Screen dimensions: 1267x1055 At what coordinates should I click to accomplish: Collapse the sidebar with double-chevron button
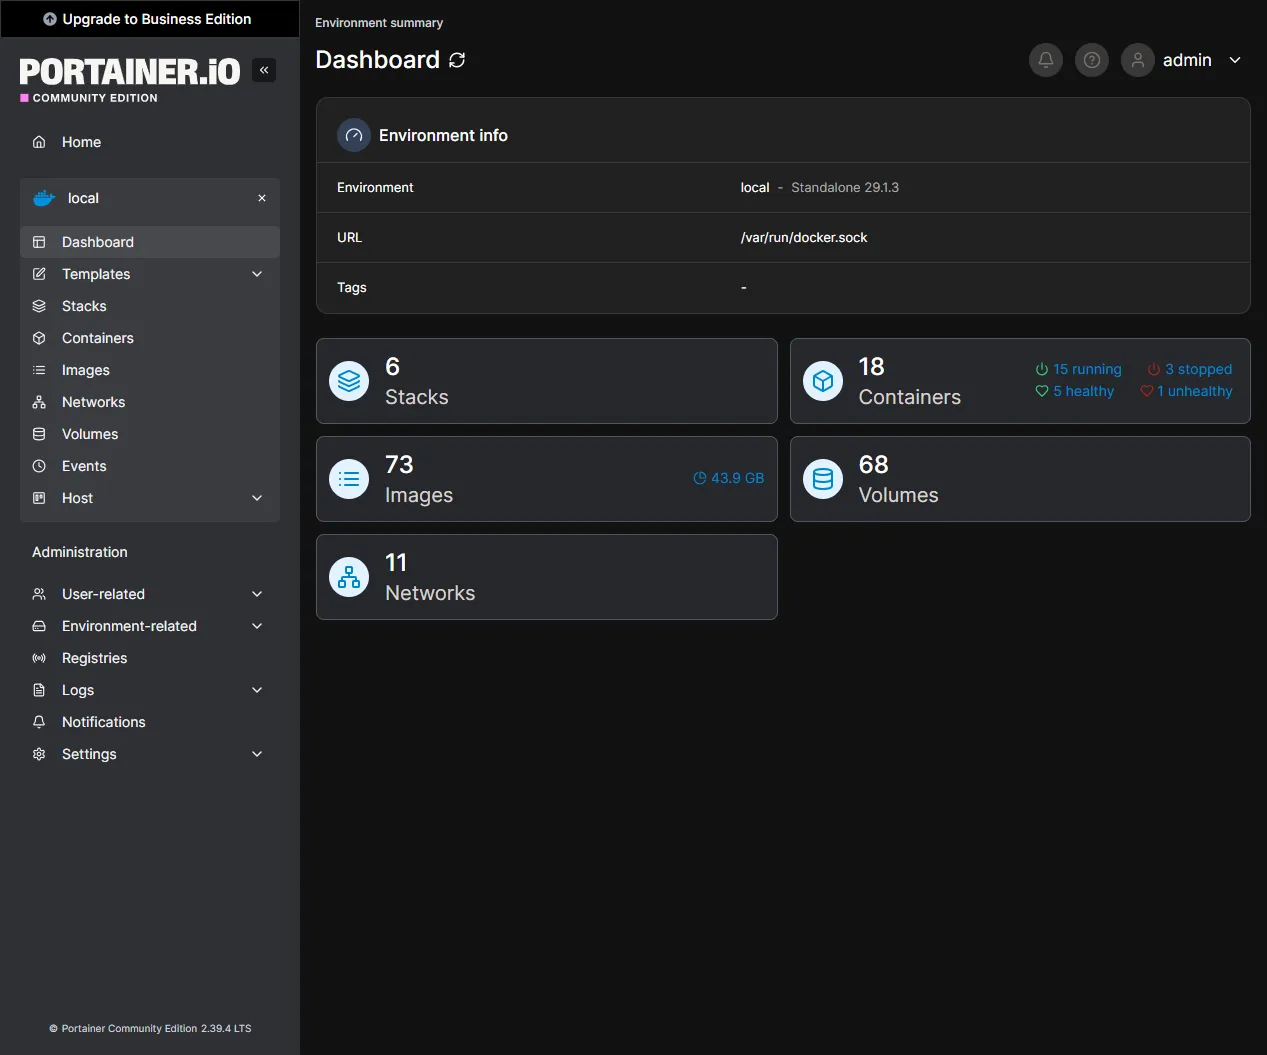[x=264, y=70]
